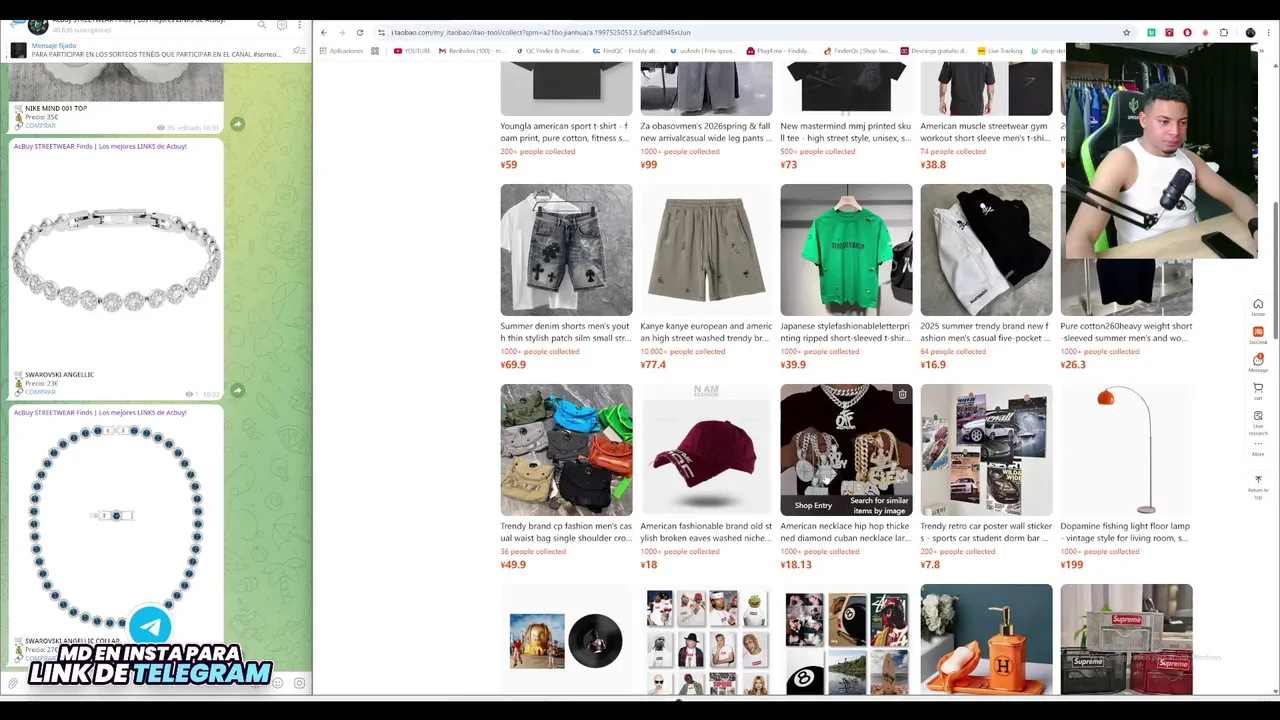The image size is (1280, 720).
Task: Open the Telegram channel three-dot menu
Action: 299,25
